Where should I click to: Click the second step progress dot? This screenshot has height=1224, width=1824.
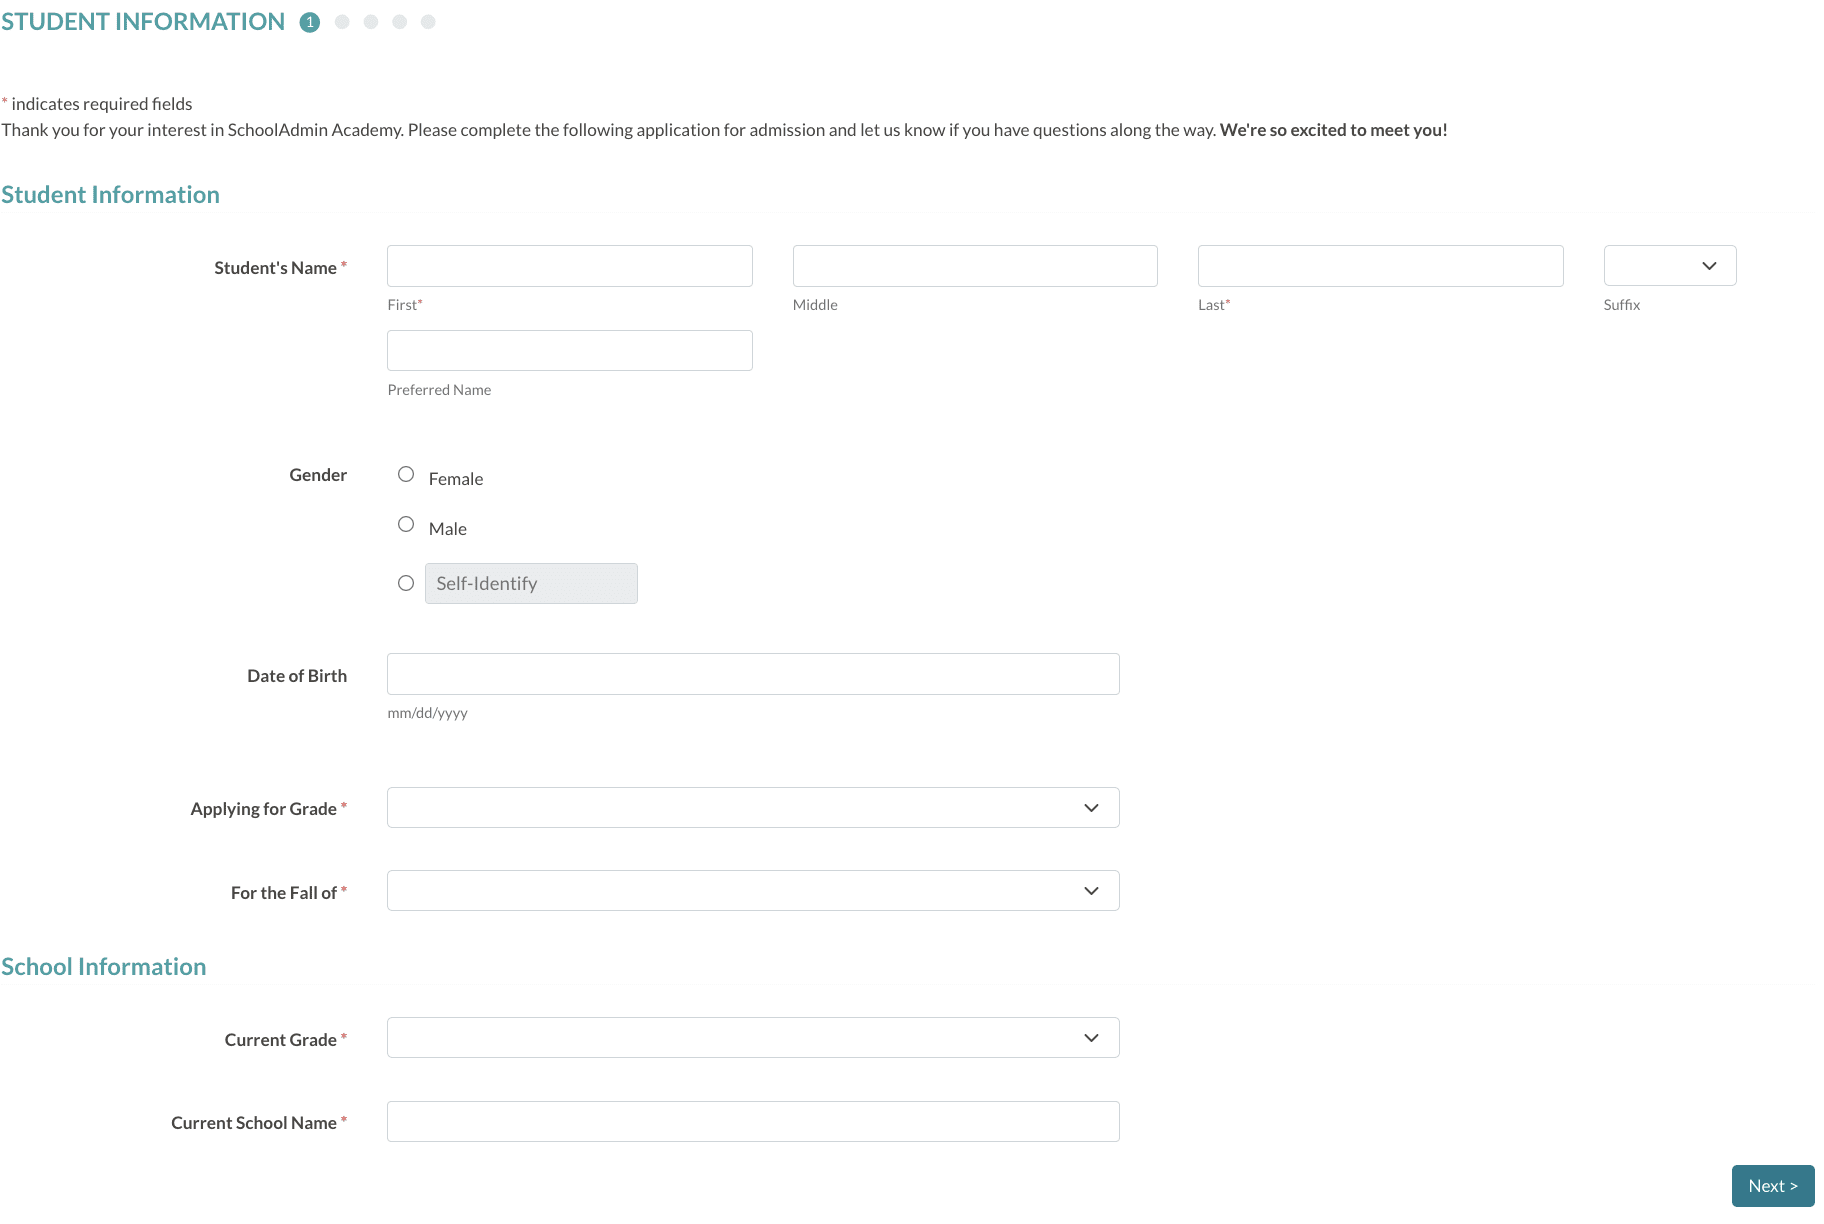pos(342,22)
